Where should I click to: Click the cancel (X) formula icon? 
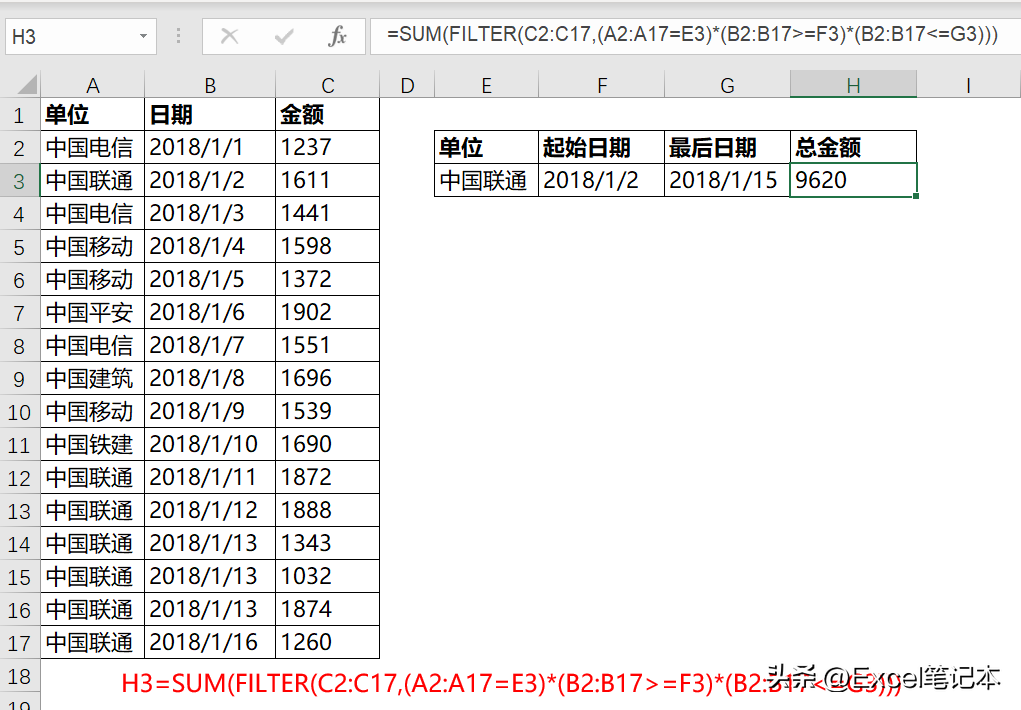[229, 36]
